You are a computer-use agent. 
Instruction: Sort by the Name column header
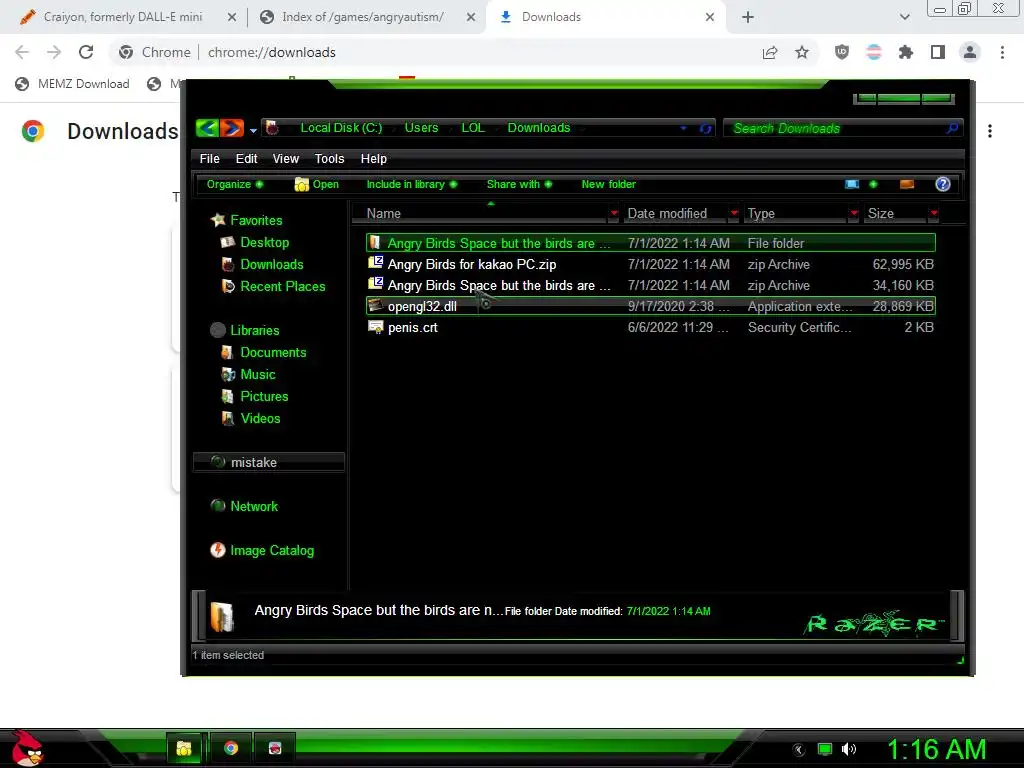coord(481,214)
